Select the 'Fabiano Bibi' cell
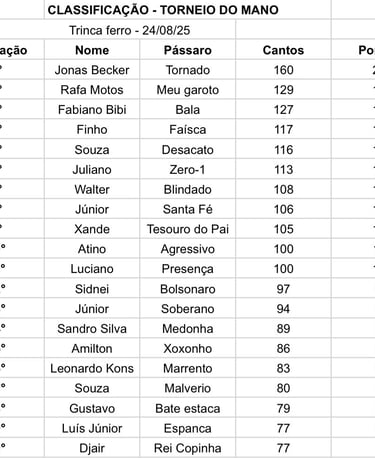Viewport: 375px width, 458px height. [x=92, y=110]
